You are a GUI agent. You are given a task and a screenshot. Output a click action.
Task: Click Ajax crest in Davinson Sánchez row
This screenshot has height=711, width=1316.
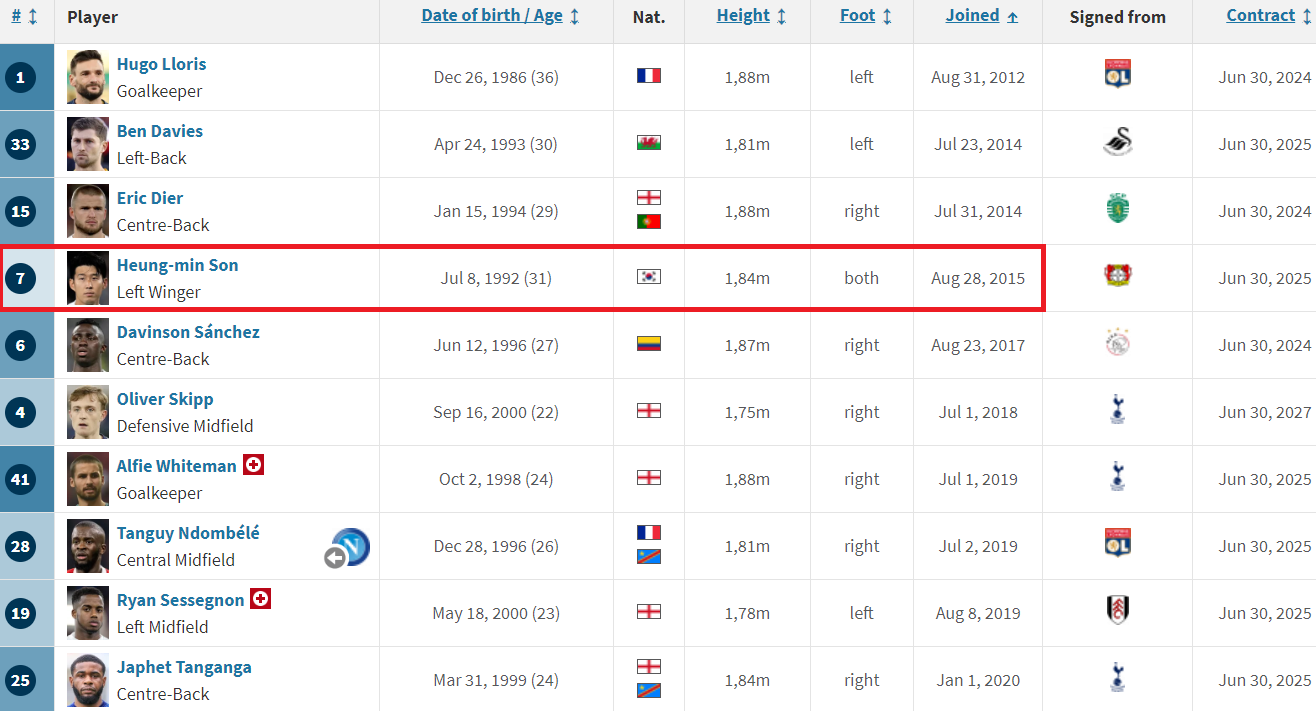click(x=1117, y=344)
